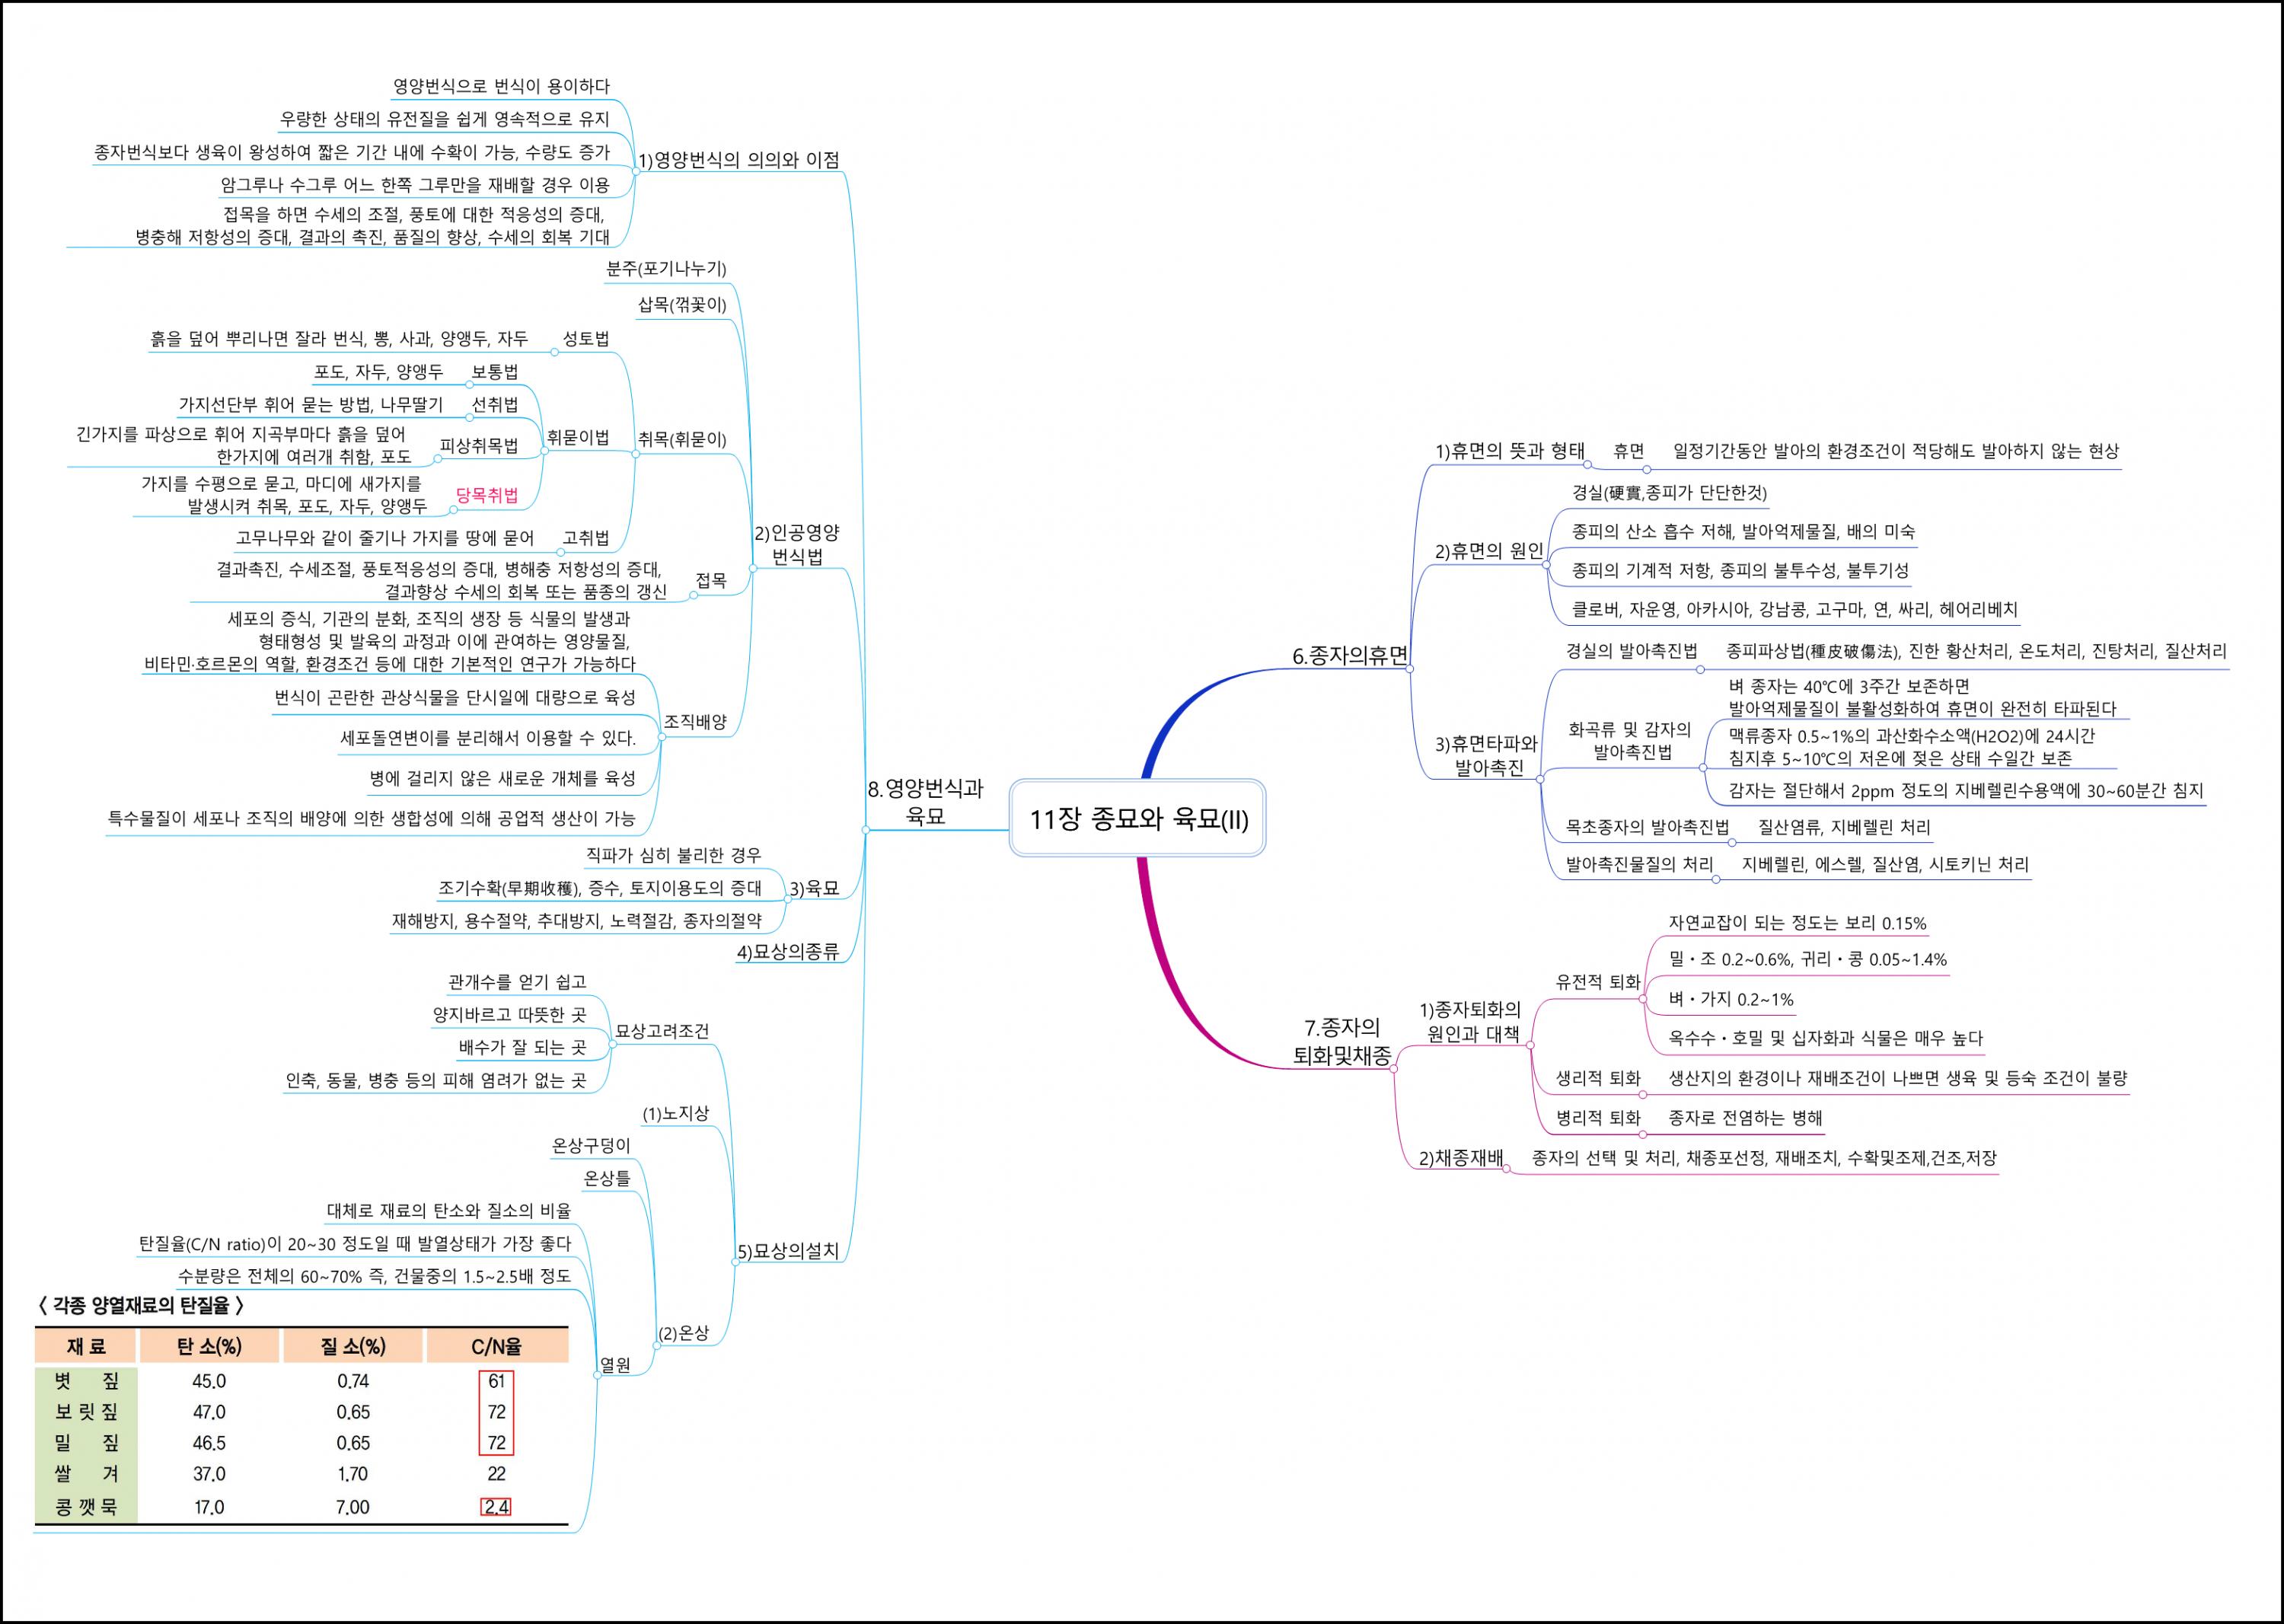The height and width of the screenshot is (1624, 2284).
Task: Collapse the circle left of 3)육묘
Action: [787, 901]
